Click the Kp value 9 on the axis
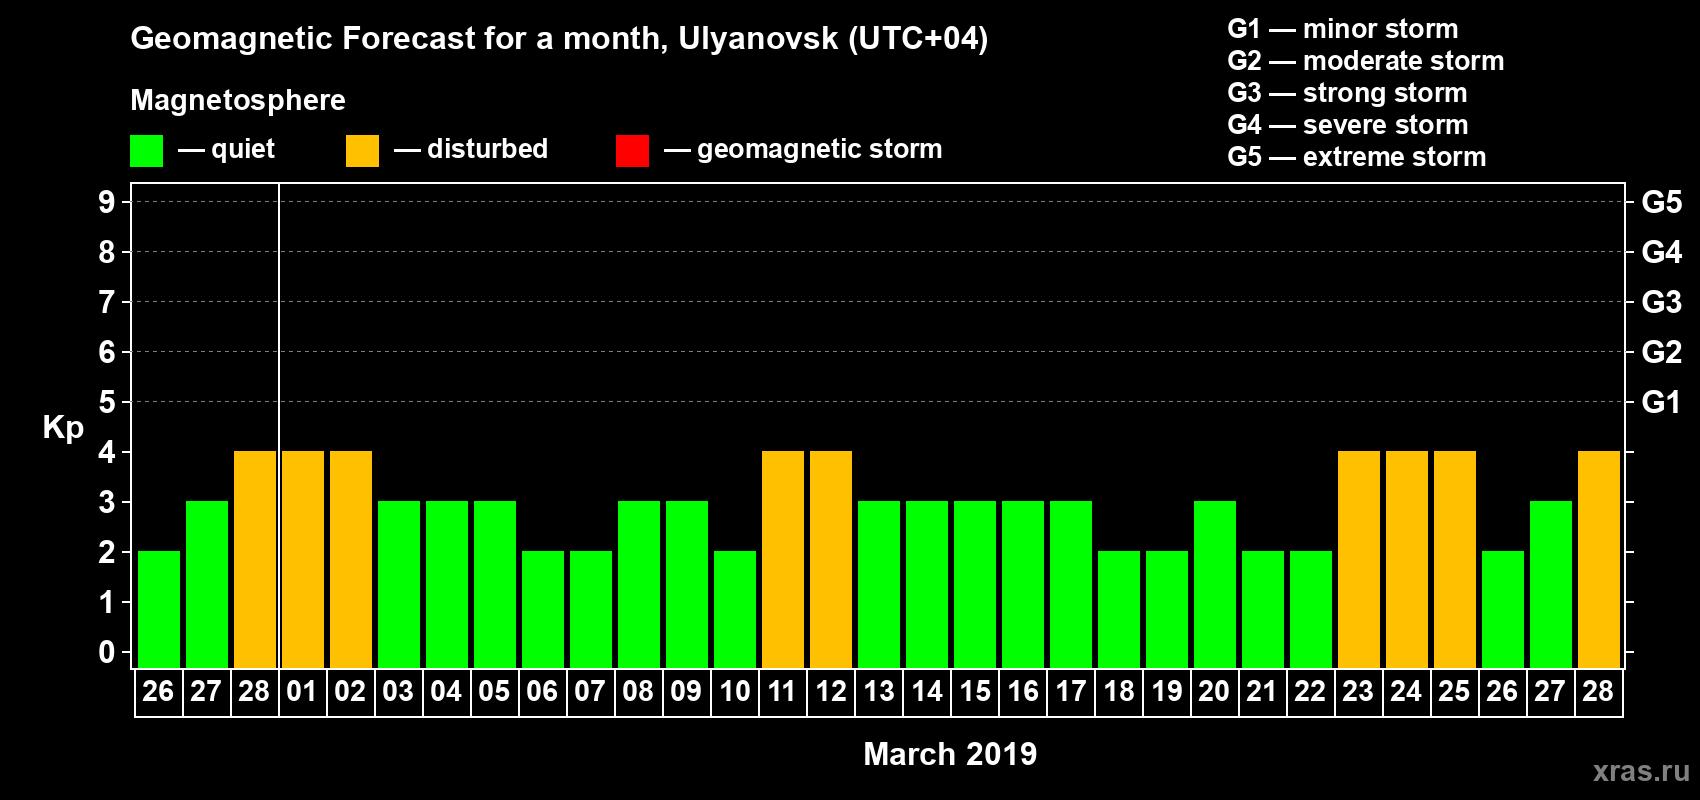This screenshot has height=800, width=1700. [x=107, y=202]
